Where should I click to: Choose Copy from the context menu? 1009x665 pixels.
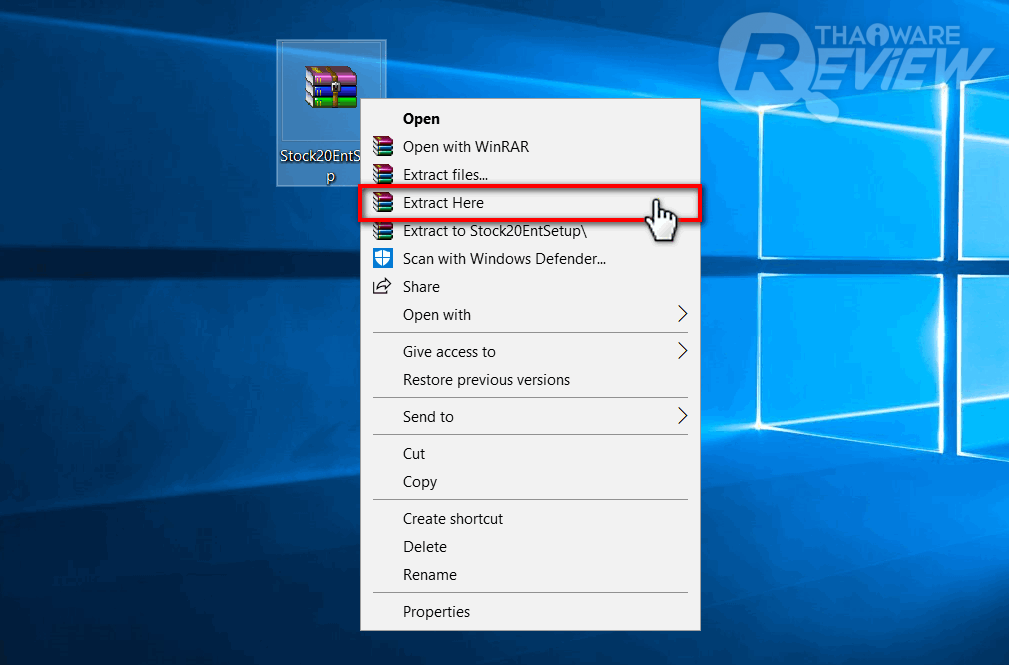[x=530, y=482]
